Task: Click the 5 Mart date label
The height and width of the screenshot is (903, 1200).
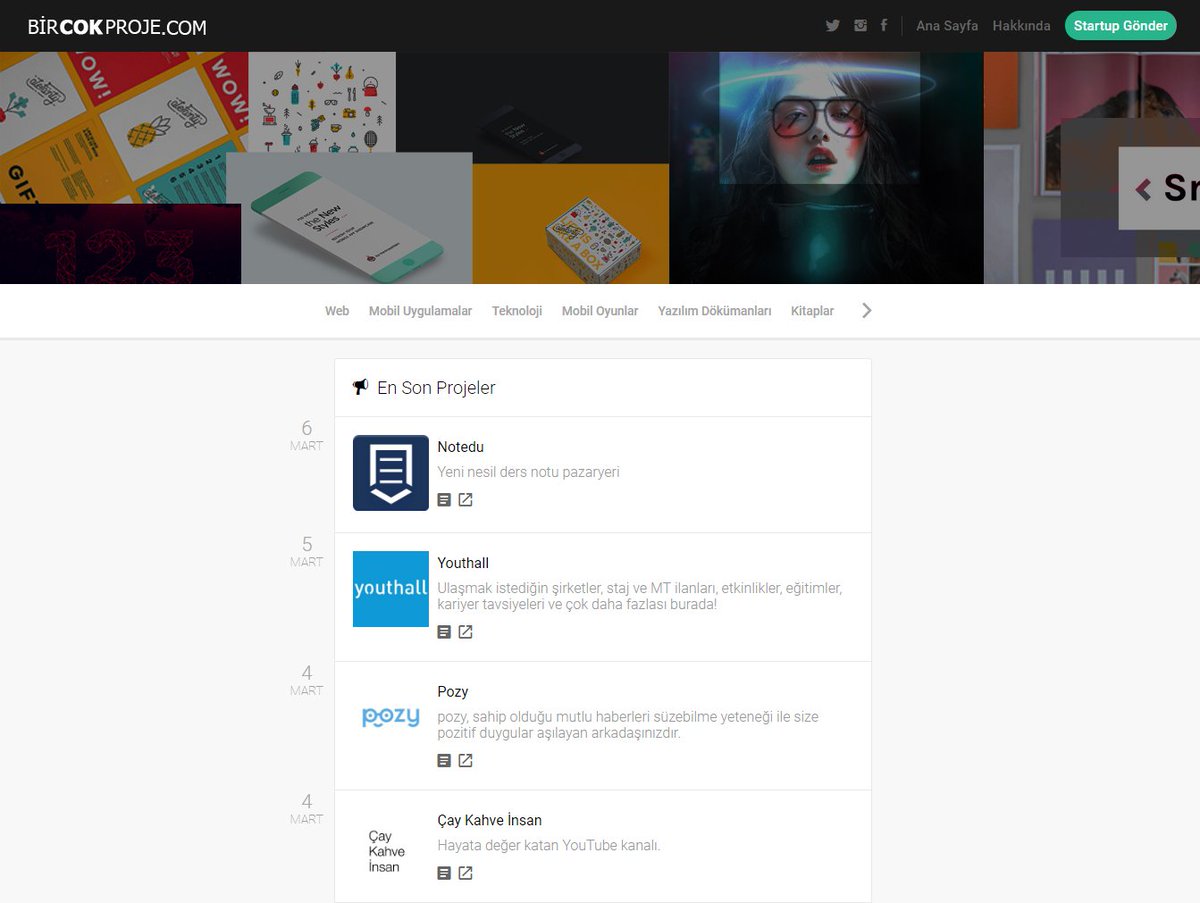Action: (307, 552)
